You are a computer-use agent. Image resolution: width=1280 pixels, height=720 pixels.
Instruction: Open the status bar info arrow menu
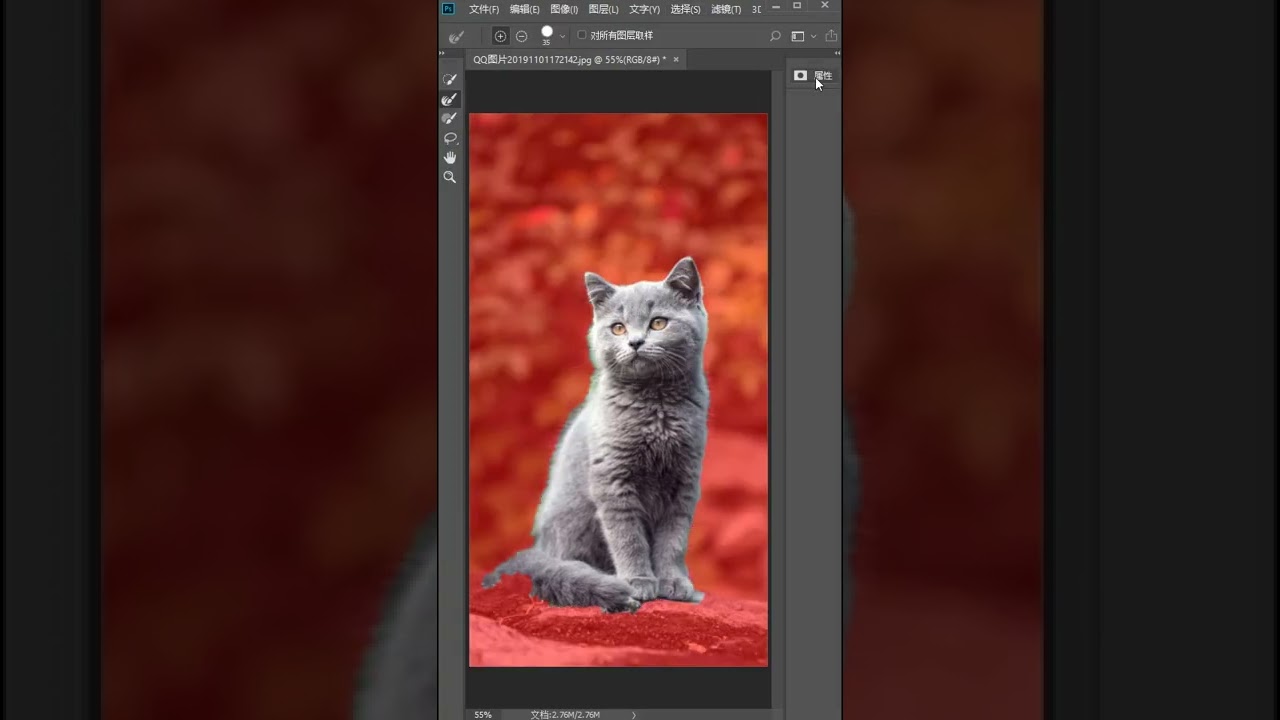tap(634, 715)
